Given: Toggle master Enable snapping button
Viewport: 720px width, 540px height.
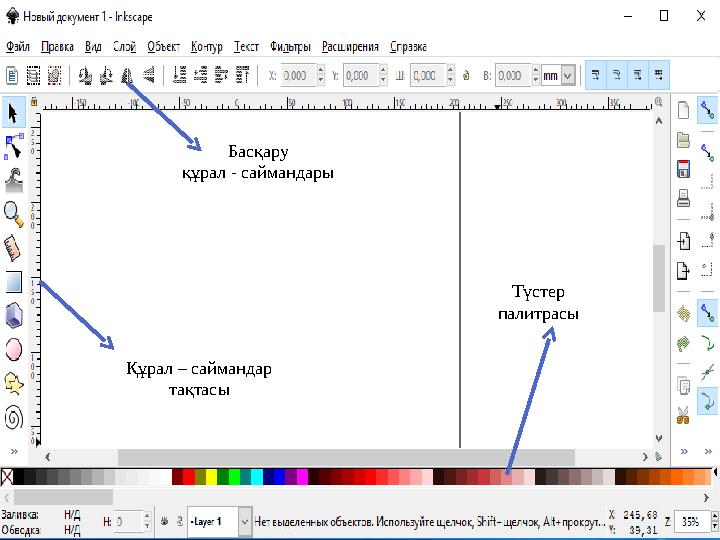Looking at the screenshot, I should (708, 110).
